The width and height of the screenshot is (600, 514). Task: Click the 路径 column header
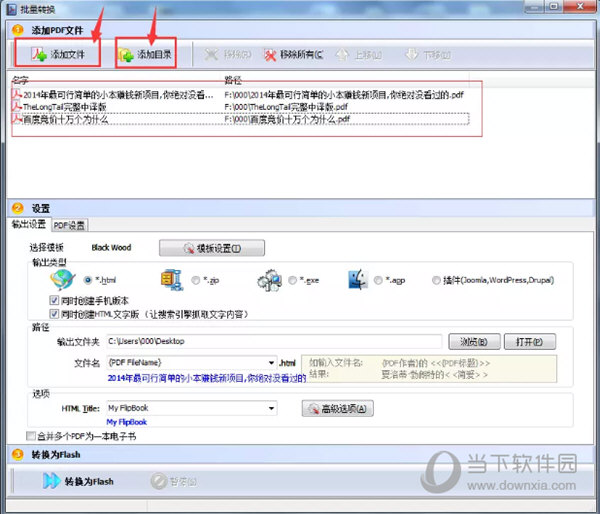coord(233,80)
